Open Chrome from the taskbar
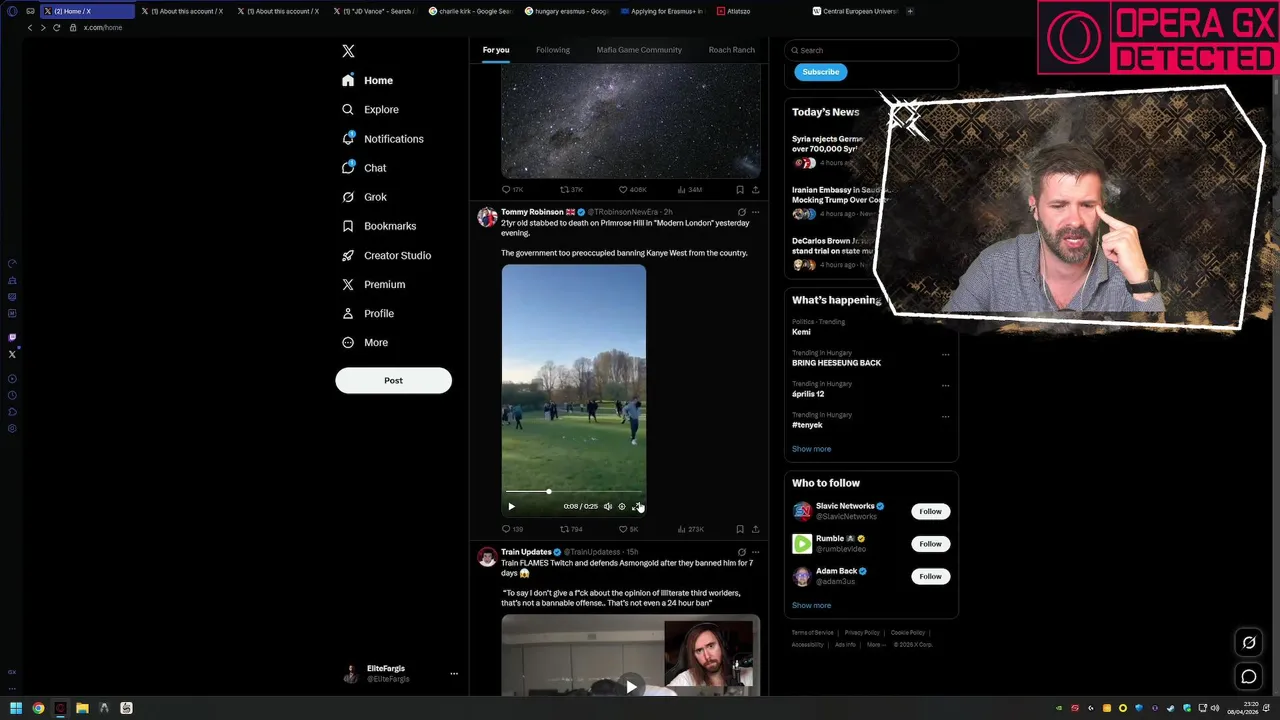 [38, 708]
